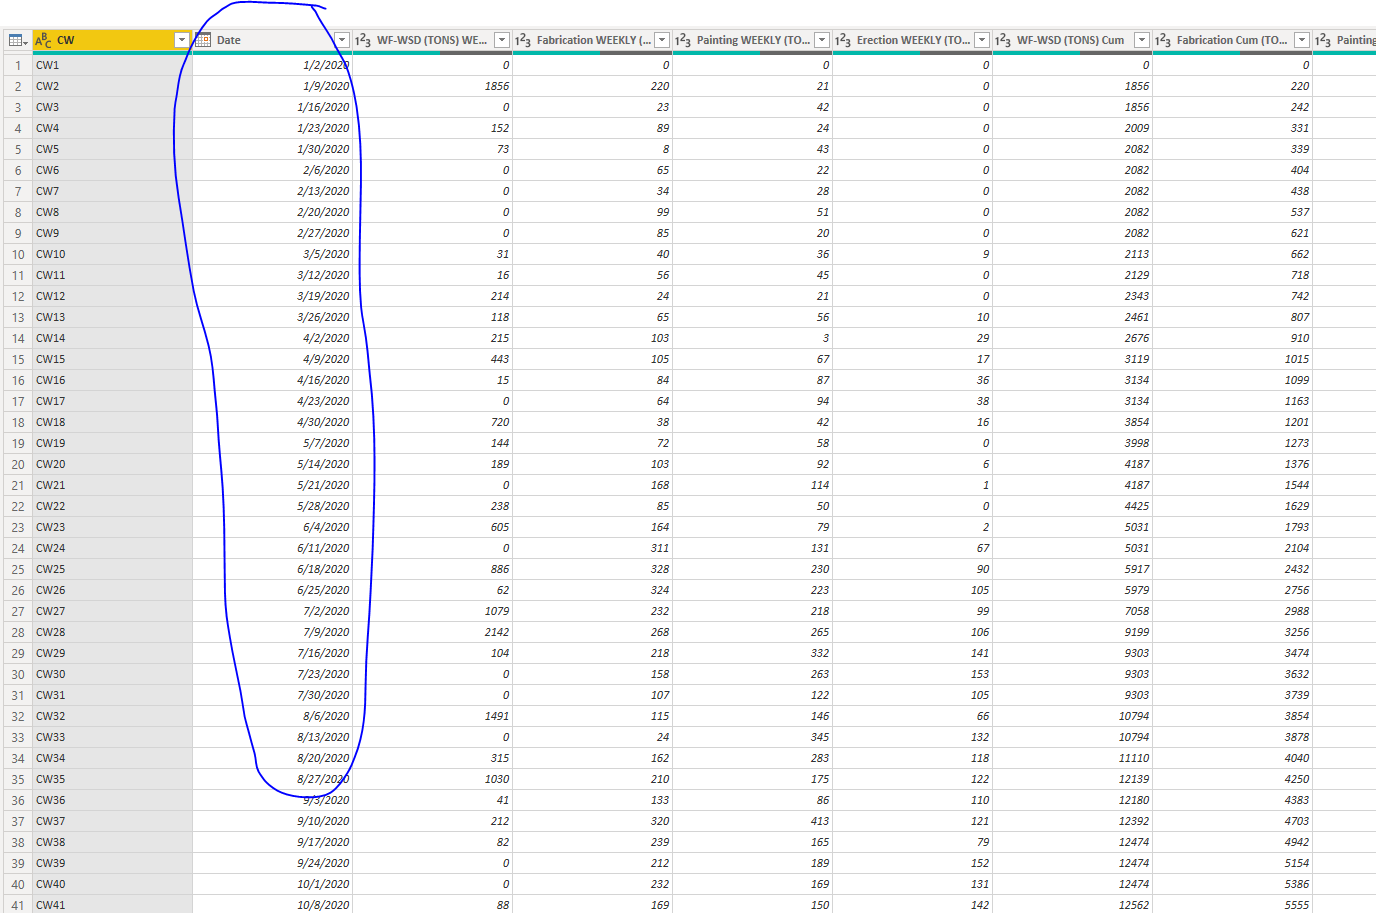Click the Fabrication weekly value 328
Viewport: 1376px width, 913px height.
592,569
